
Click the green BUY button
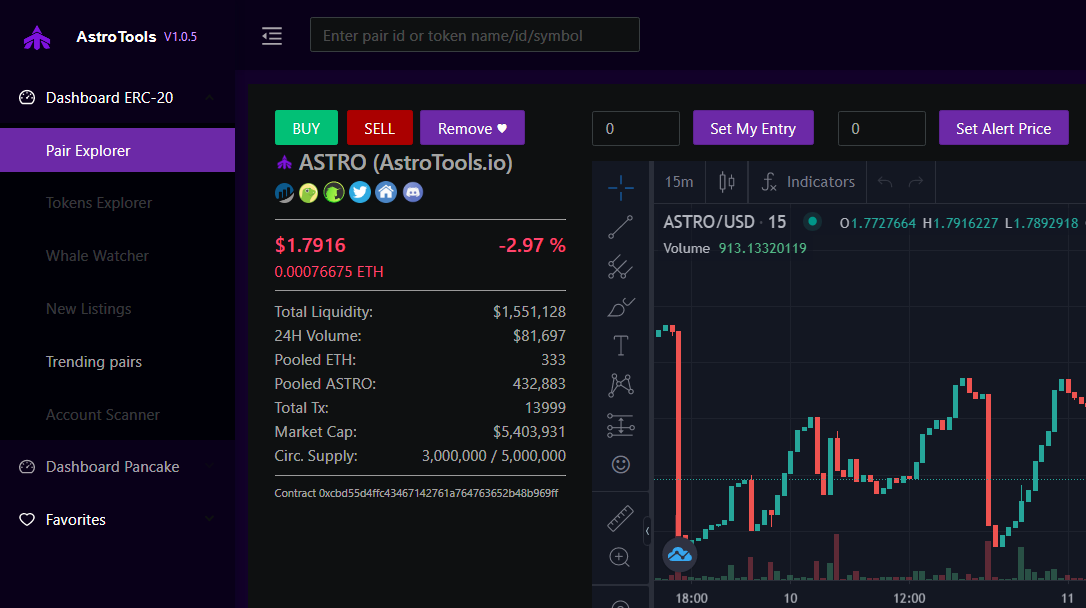pyautogui.click(x=306, y=128)
